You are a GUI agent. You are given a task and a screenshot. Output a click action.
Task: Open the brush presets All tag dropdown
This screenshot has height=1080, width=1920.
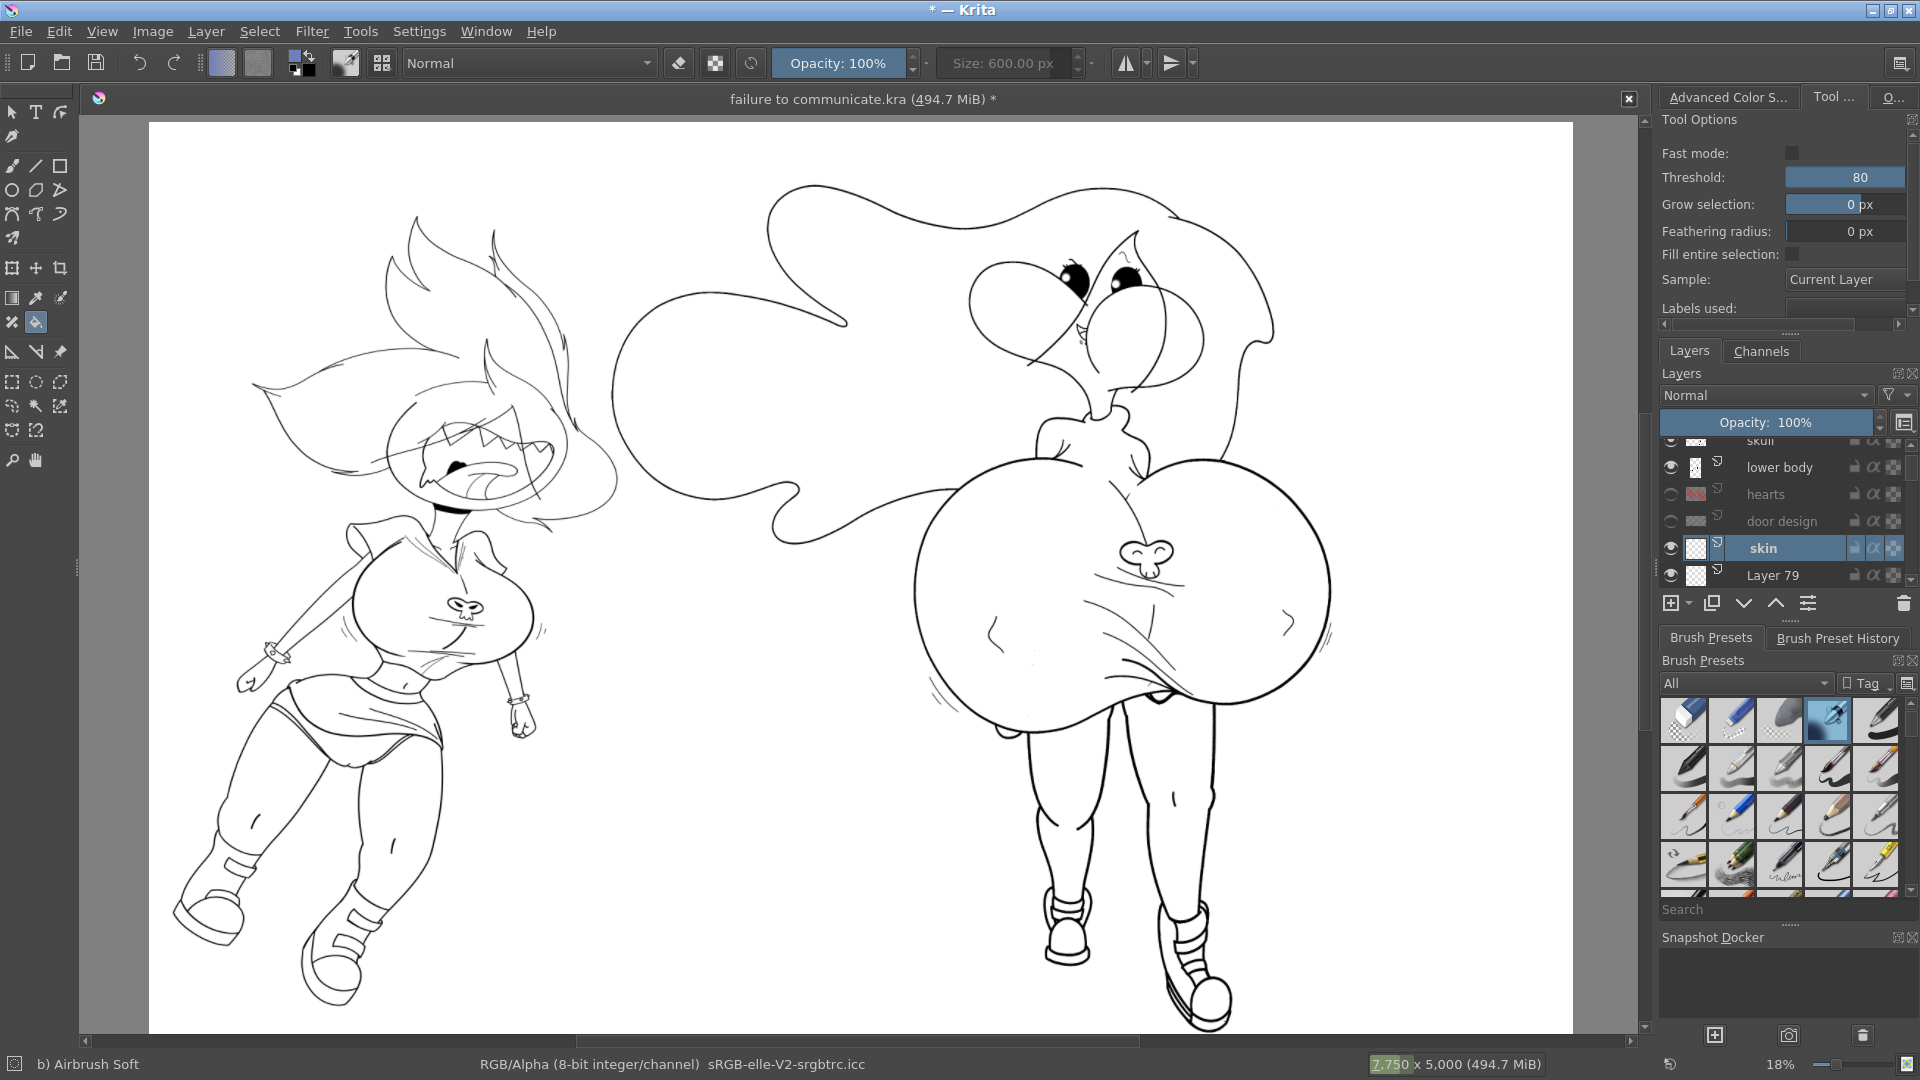click(1746, 683)
